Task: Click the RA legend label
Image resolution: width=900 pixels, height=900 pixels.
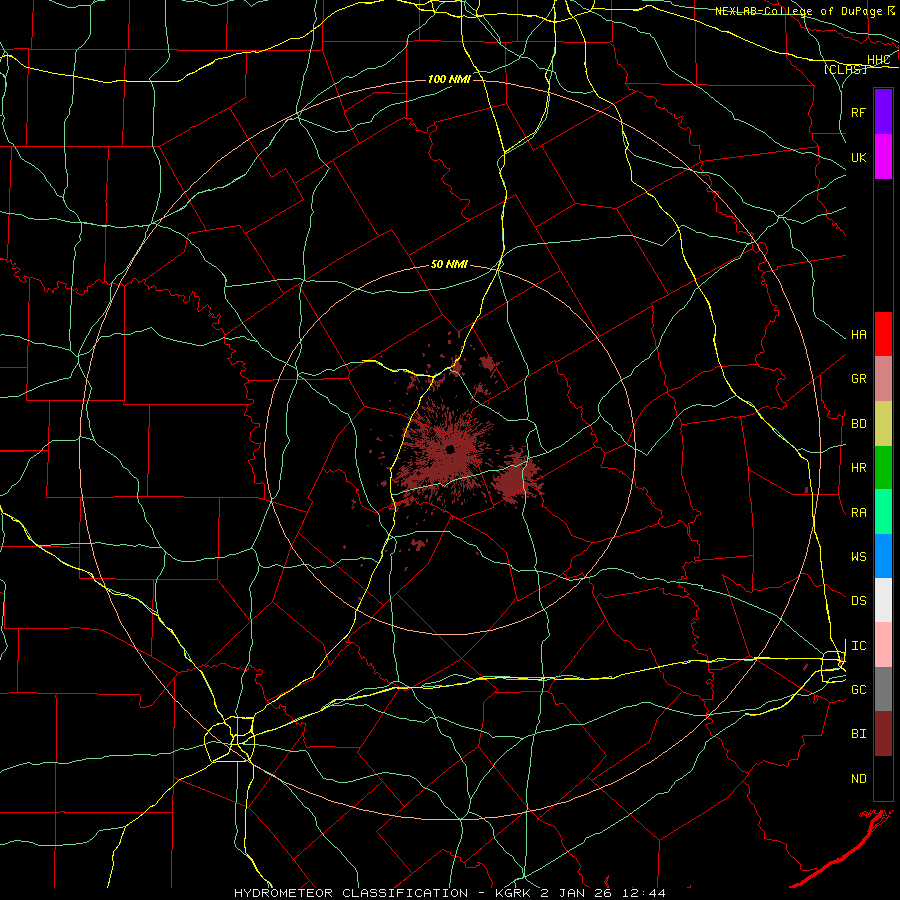Action: pyautogui.click(x=859, y=513)
